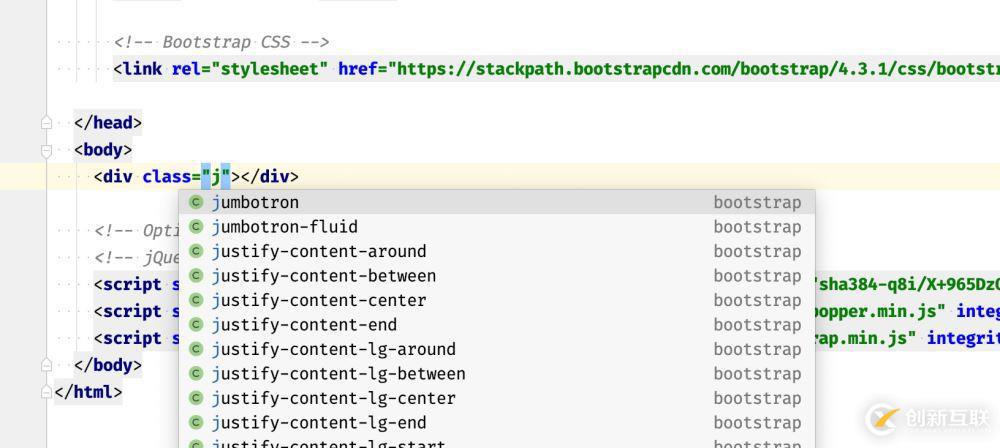
Task: Click the class icon beside justify-content-between
Action: pos(196,276)
